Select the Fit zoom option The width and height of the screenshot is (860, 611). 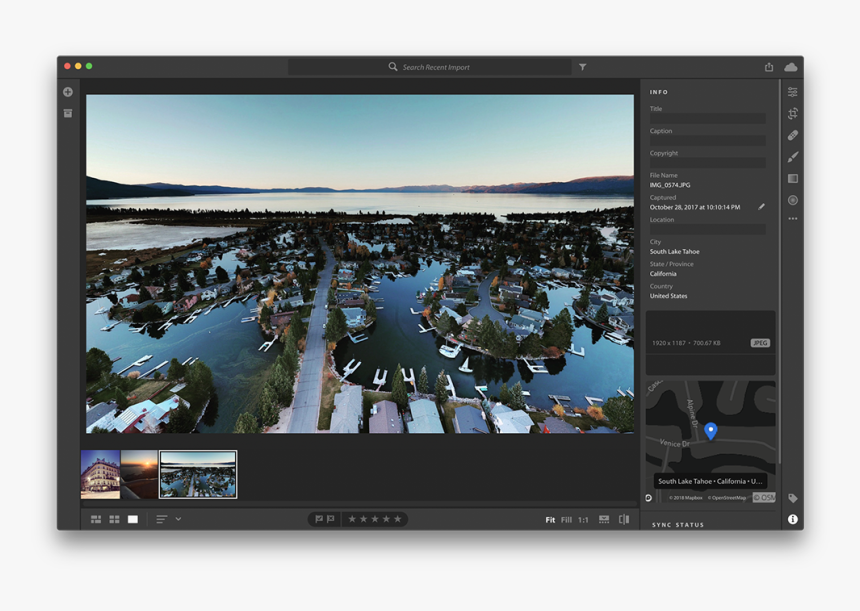550,520
